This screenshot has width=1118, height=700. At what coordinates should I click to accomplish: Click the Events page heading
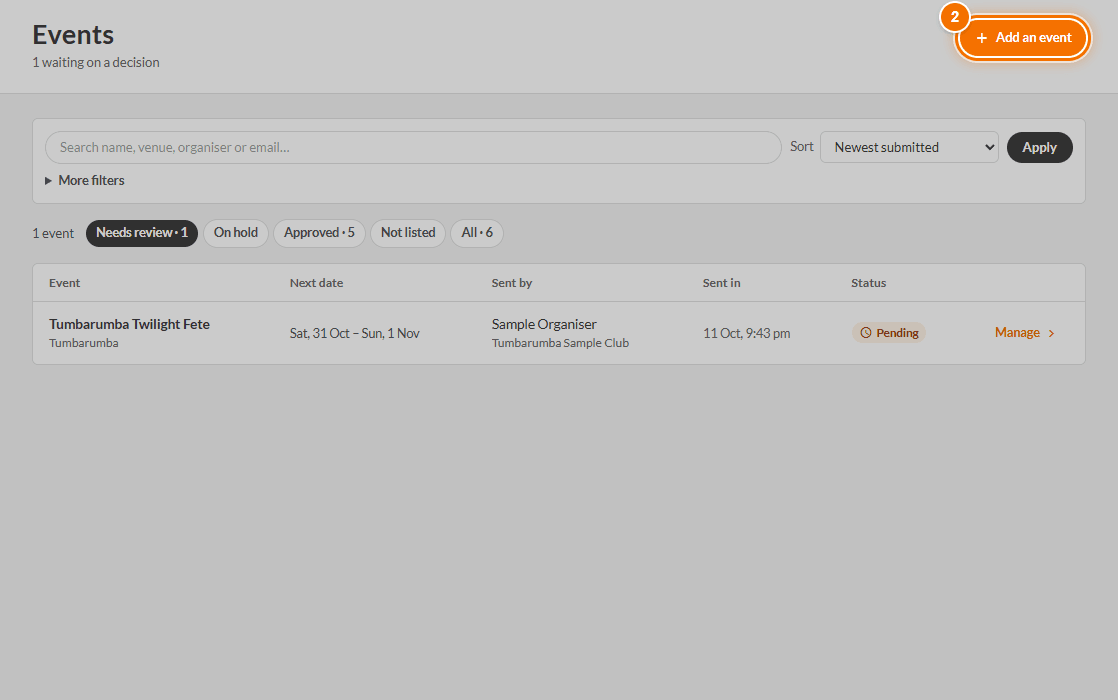pos(73,35)
